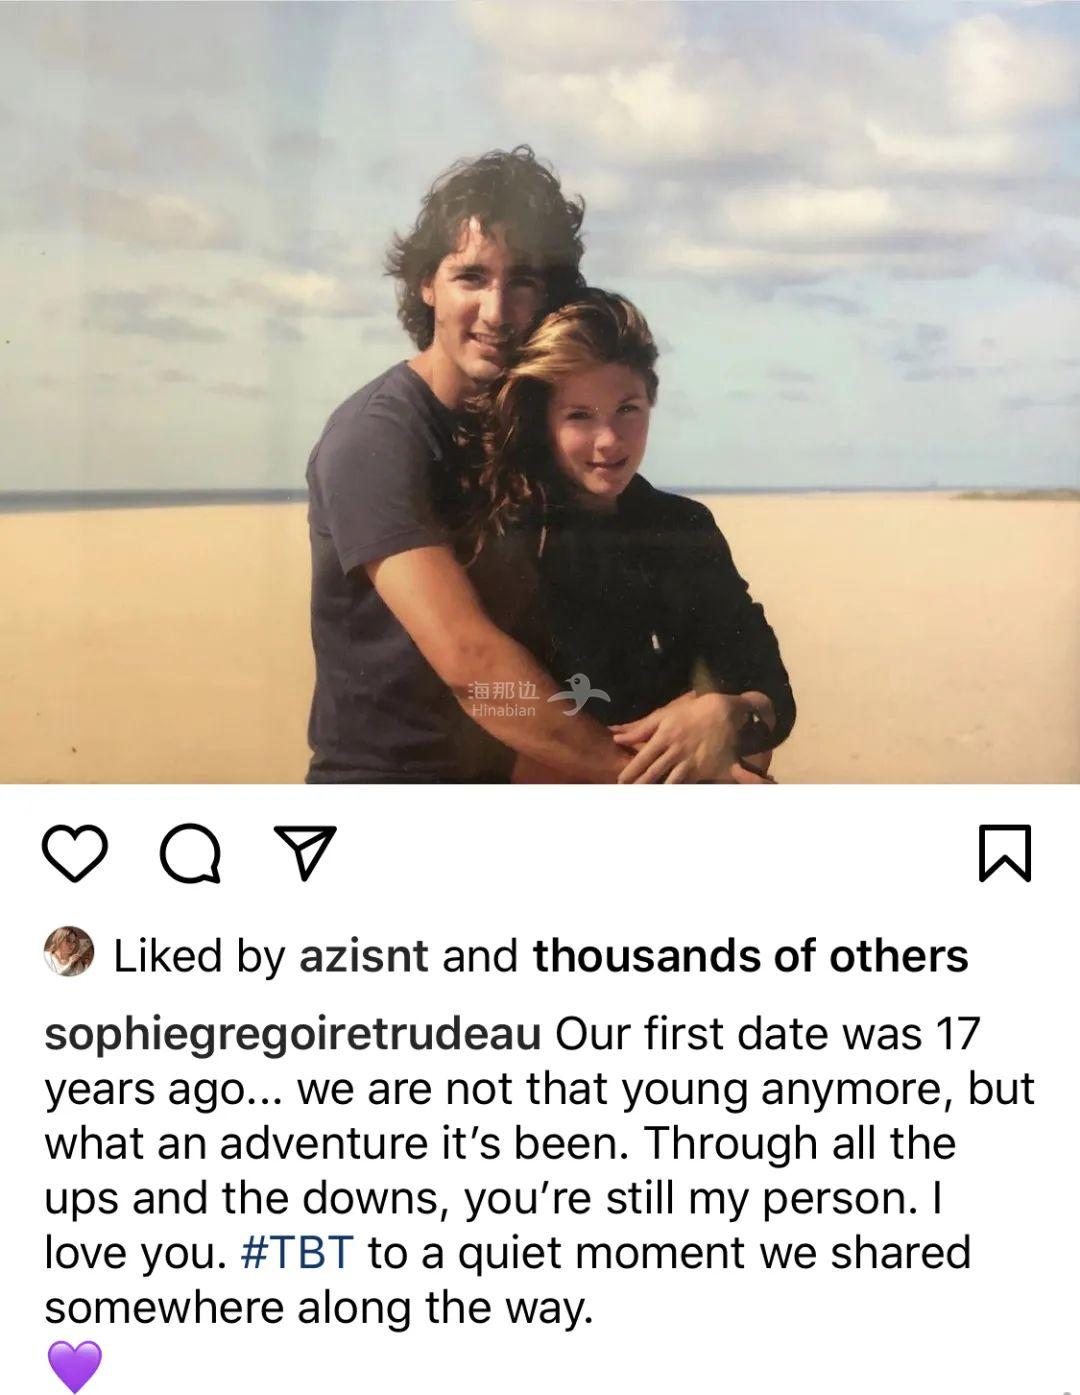
Task: Tap the heart like icon
Action: pyautogui.click(x=75, y=853)
